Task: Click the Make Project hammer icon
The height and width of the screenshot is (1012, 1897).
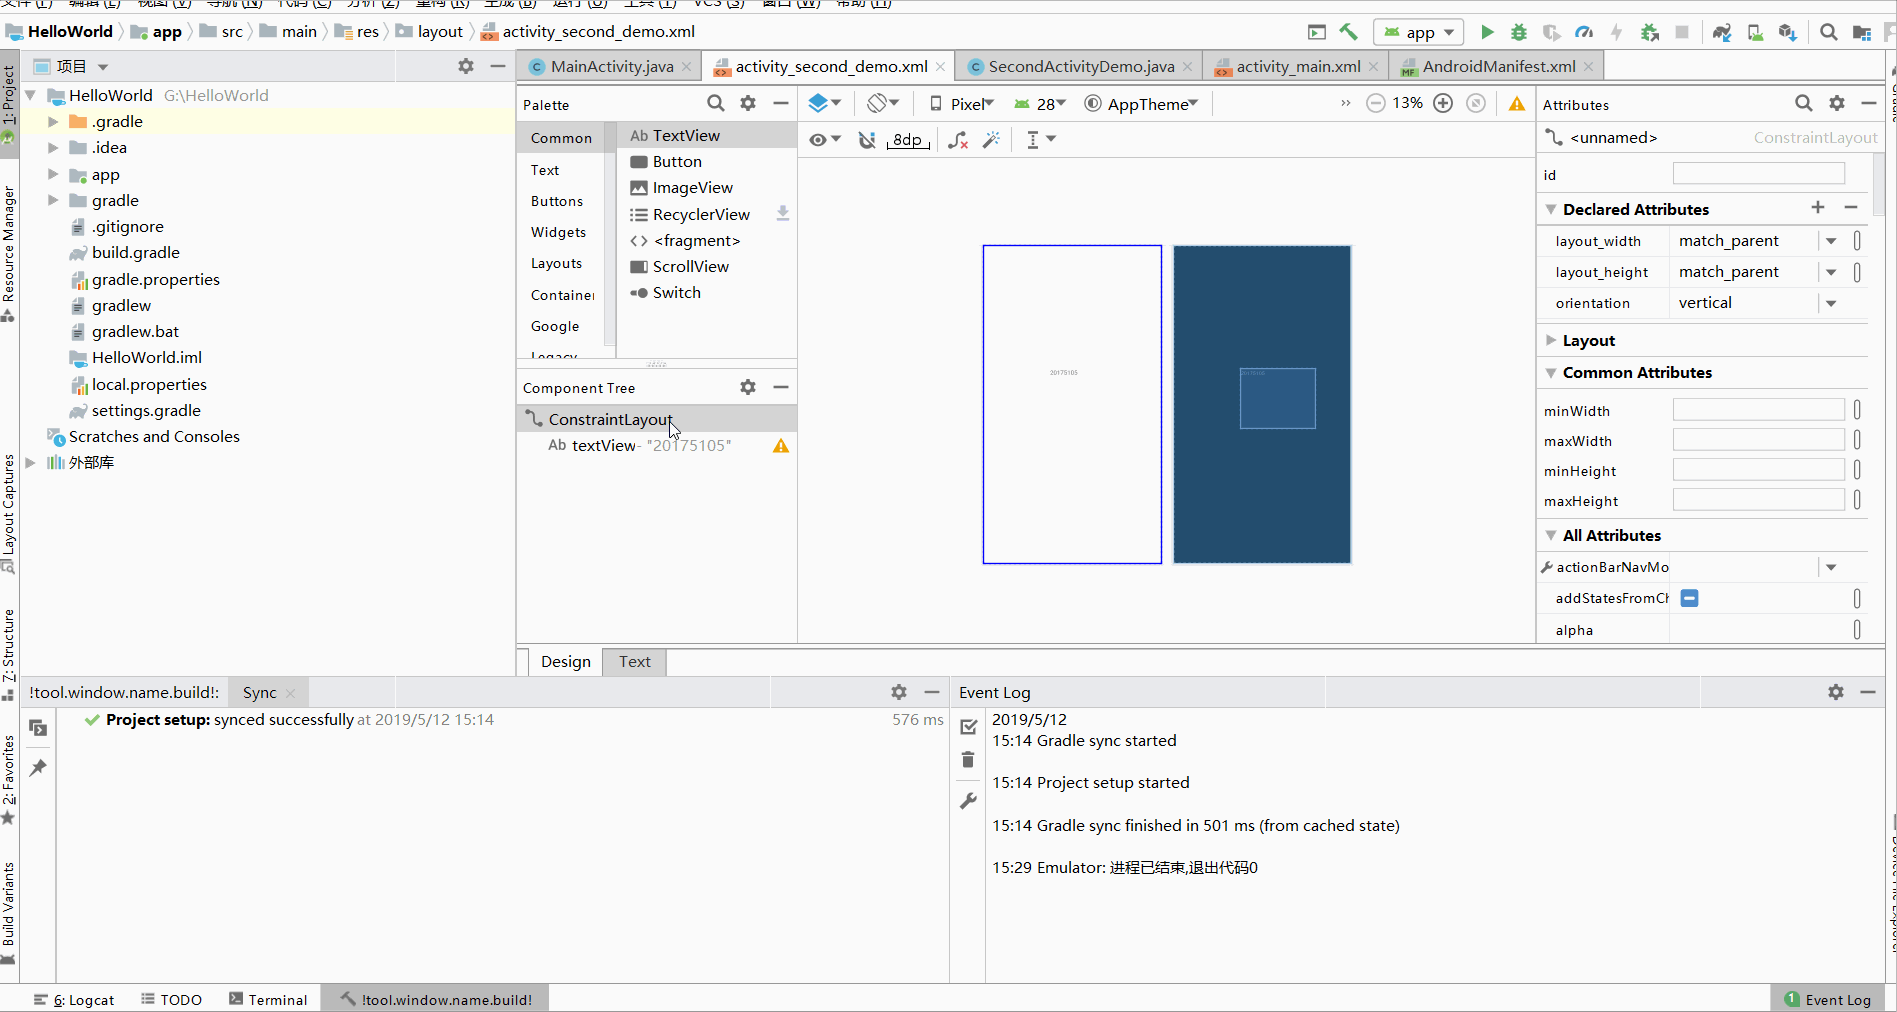Action: (x=1349, y=32)
